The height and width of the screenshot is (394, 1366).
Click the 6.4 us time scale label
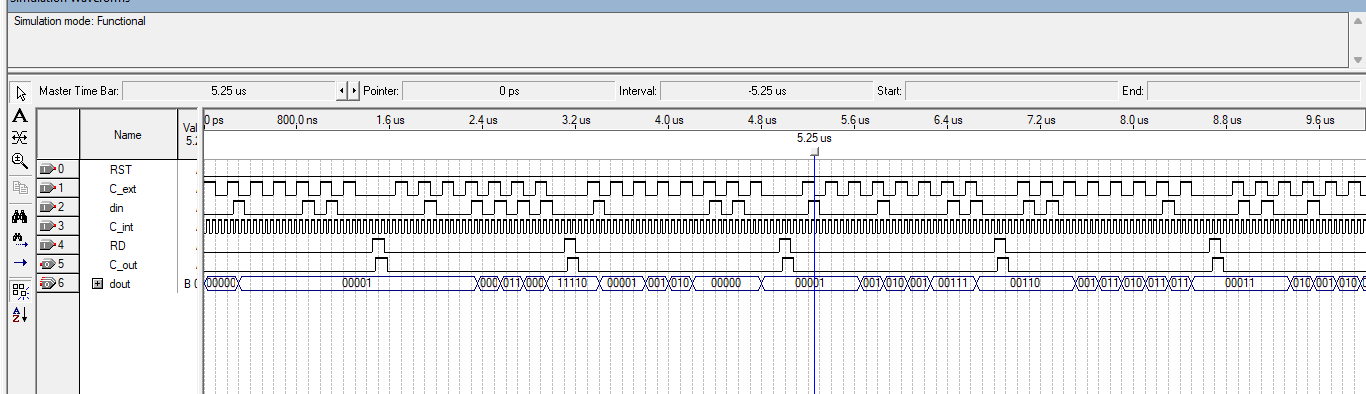[948, 120]
